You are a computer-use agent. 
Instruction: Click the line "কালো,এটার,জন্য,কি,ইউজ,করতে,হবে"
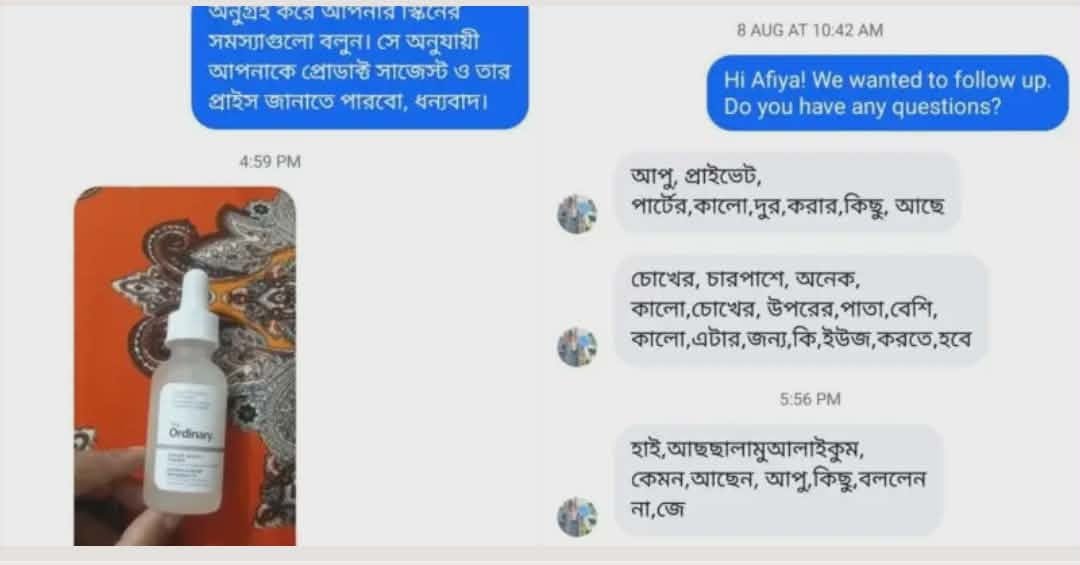(801, 339)
